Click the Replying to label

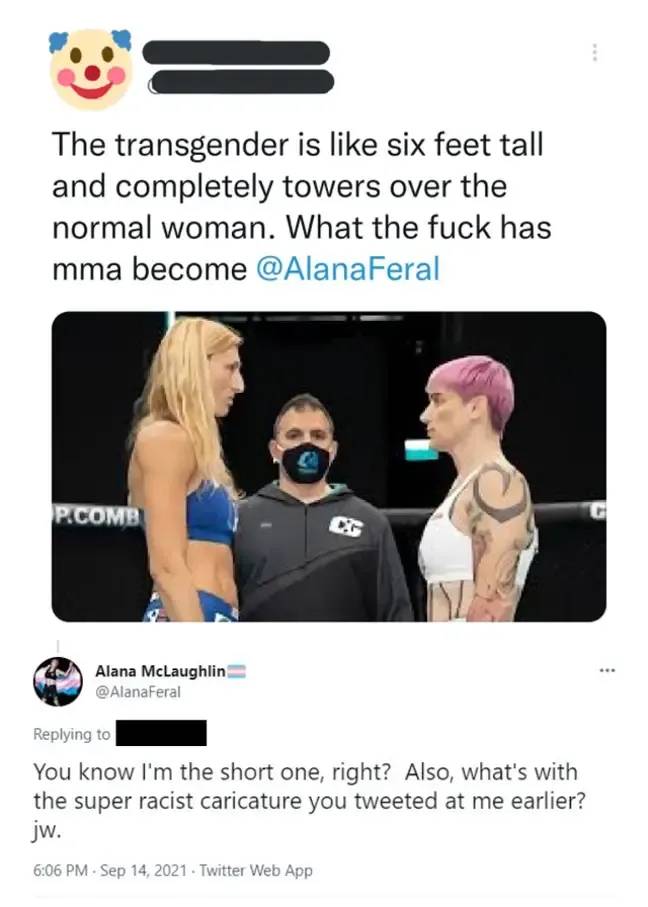tap(72, 734)
